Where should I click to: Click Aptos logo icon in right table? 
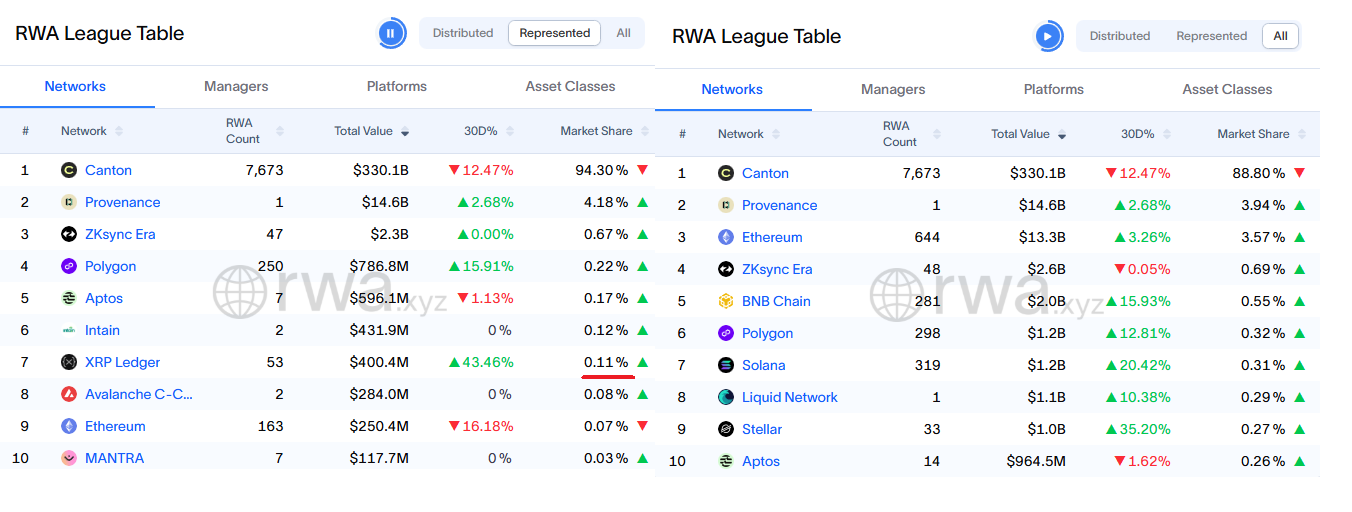726,461
